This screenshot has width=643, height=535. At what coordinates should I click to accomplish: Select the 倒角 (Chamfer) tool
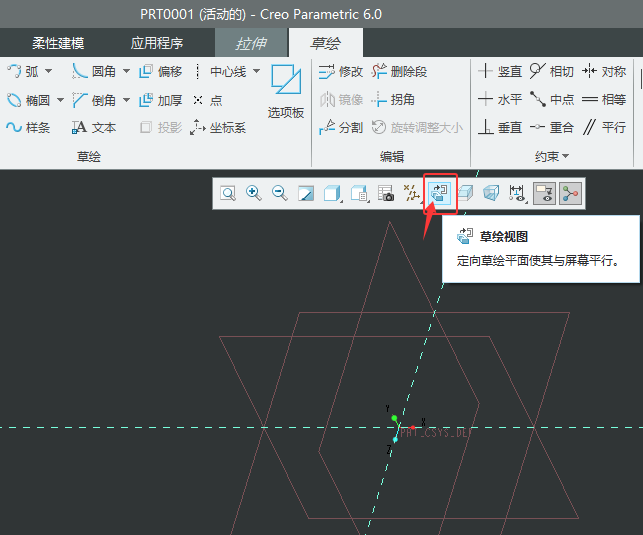pos(94,100)
